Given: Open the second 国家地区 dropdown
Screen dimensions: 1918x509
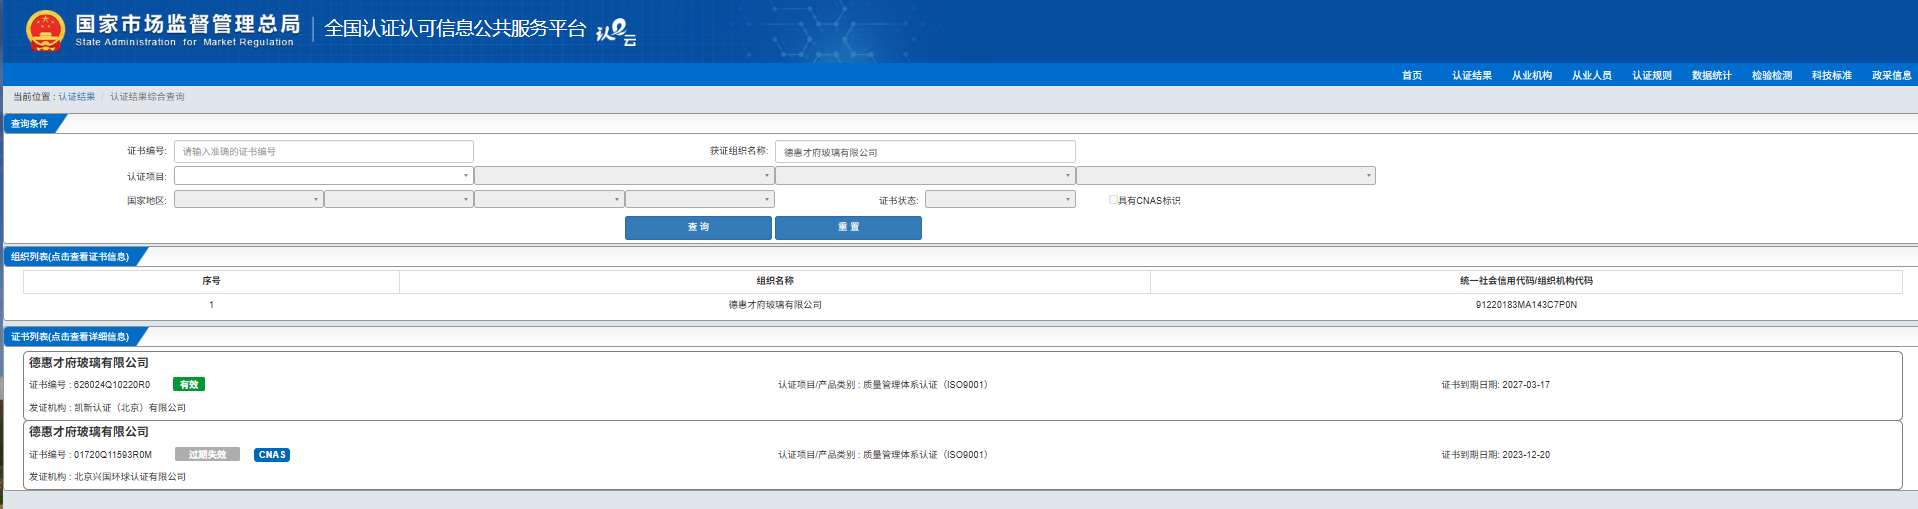Looking at the screenshot, I should click(x=398, y=199).
